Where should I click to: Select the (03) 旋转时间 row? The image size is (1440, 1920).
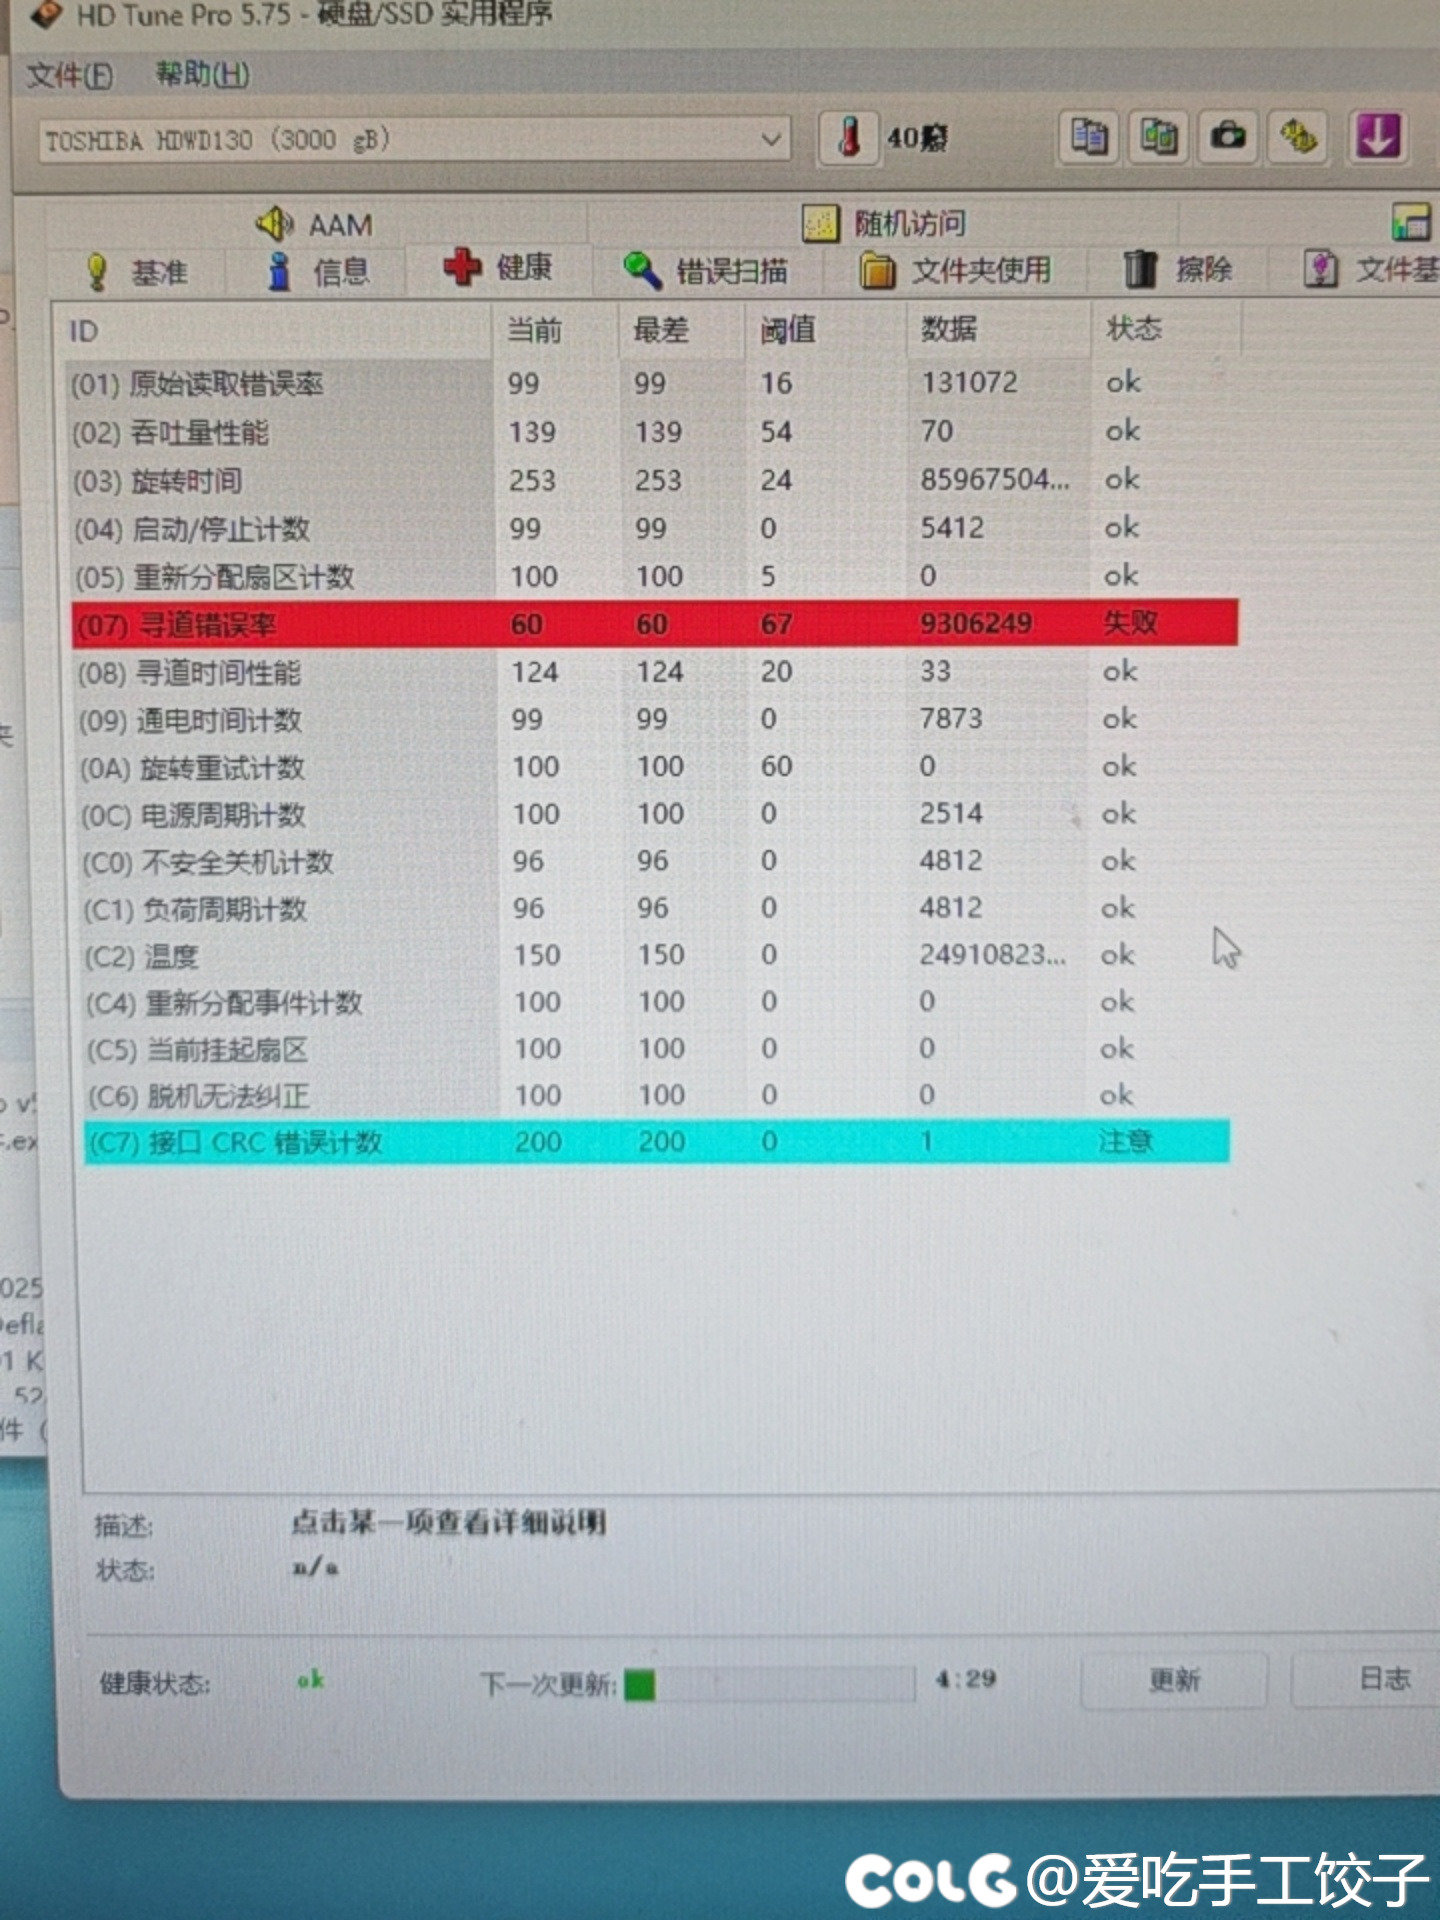click(x=654, y=480)
